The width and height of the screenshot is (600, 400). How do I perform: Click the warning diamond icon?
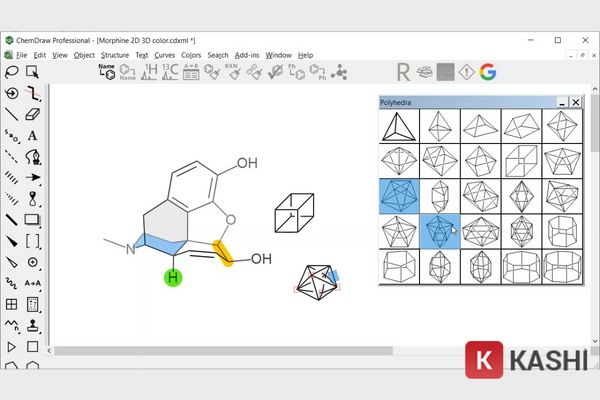pos(466,72)
